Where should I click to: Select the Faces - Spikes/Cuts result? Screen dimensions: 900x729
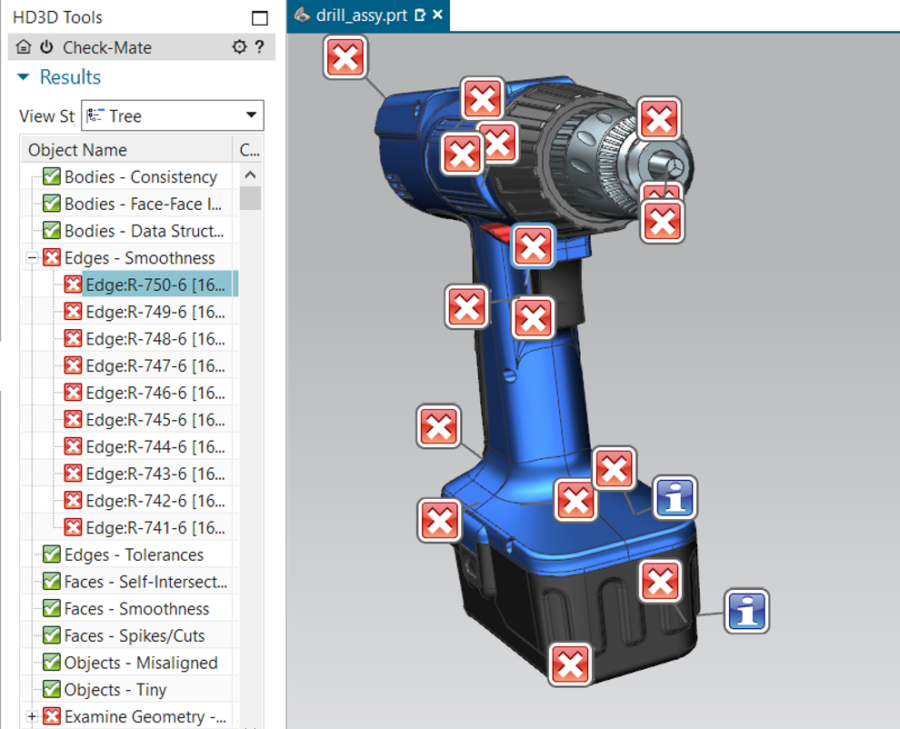tap(134, 636)
